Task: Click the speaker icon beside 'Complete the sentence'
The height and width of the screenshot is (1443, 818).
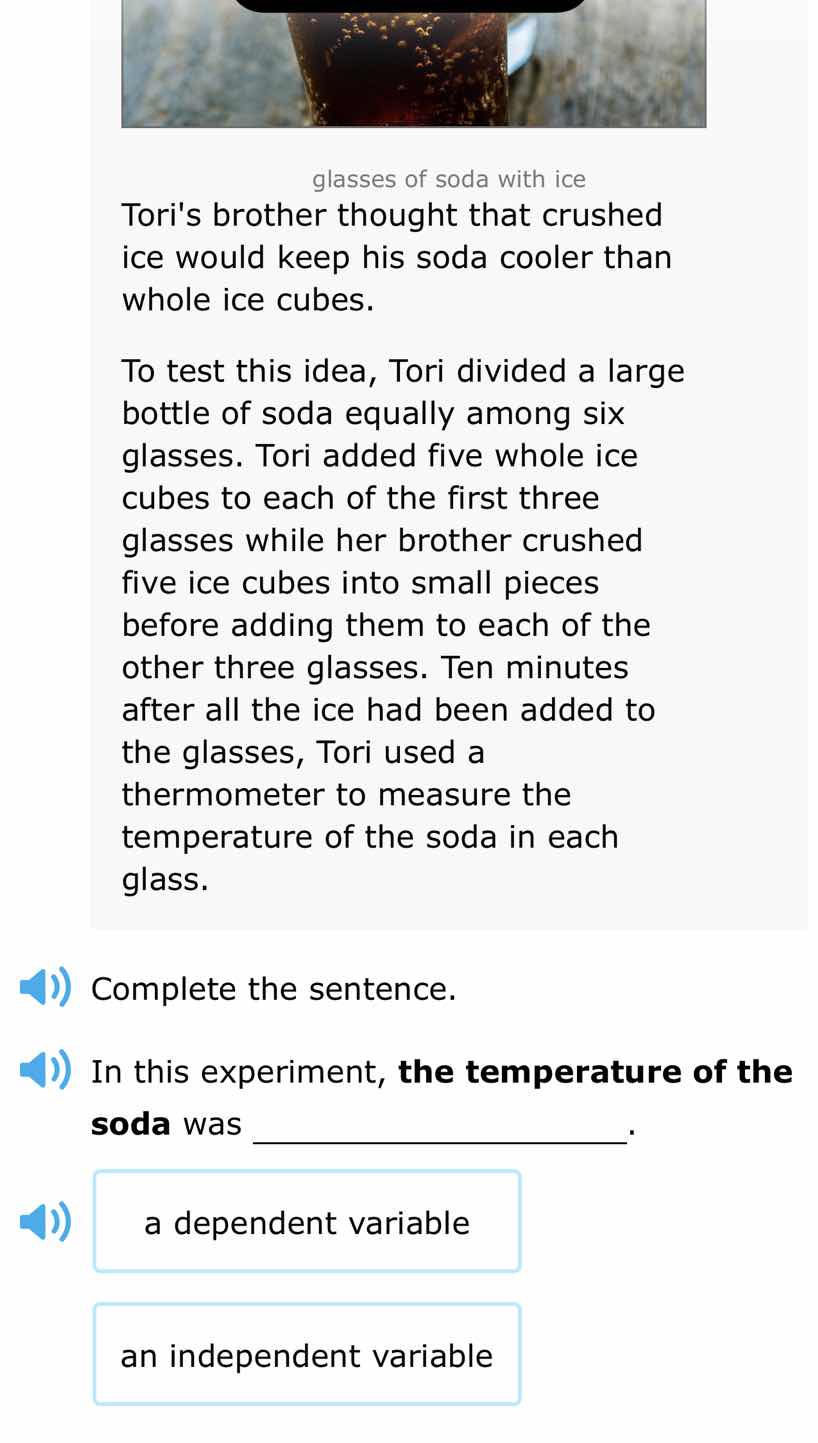Action: (44, 986)
